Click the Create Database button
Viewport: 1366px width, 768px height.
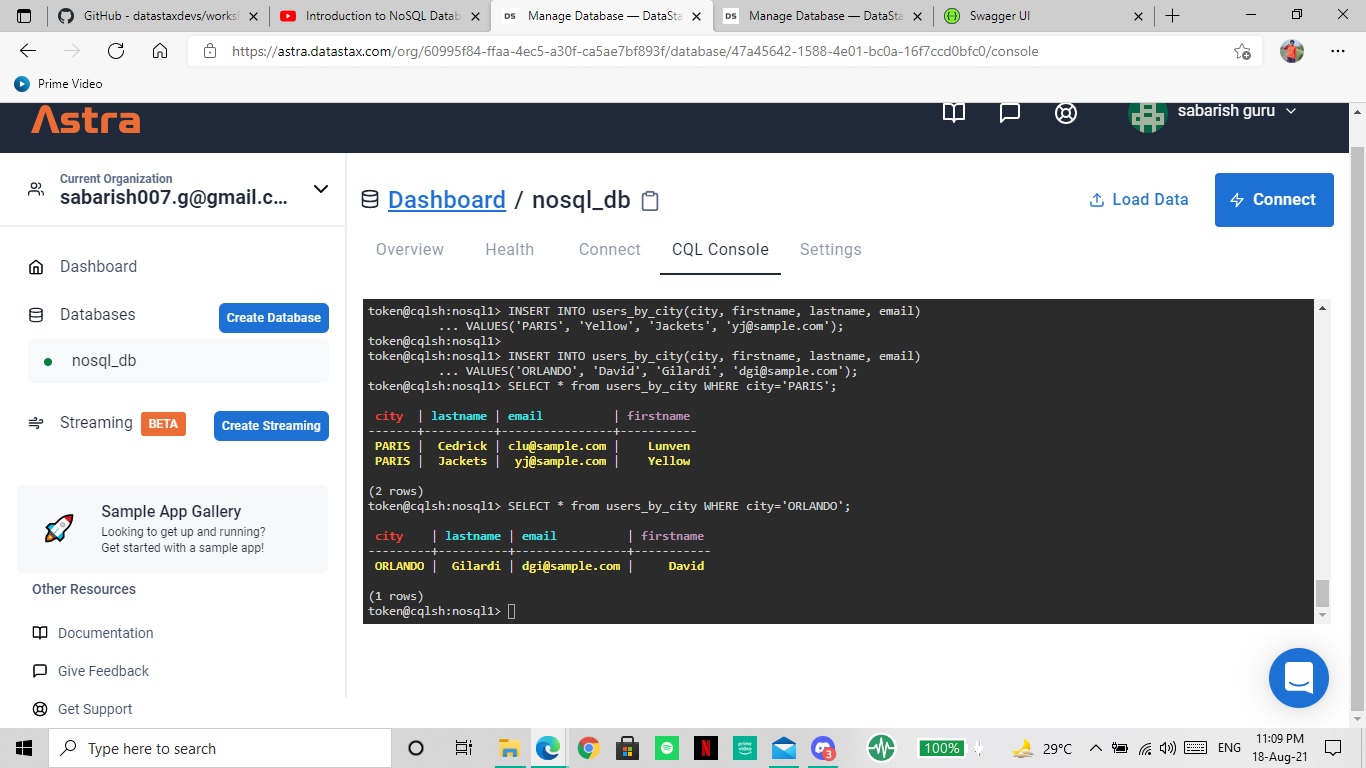273,317
